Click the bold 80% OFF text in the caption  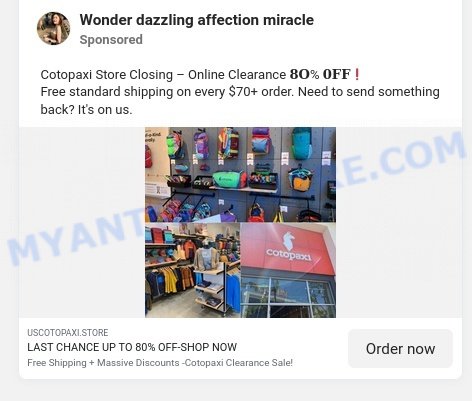tap(320, 74)
